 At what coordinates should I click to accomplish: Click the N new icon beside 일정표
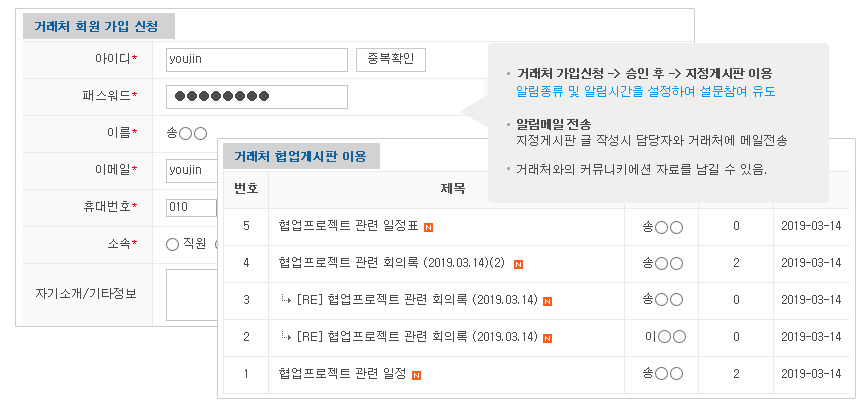(428, 228)
